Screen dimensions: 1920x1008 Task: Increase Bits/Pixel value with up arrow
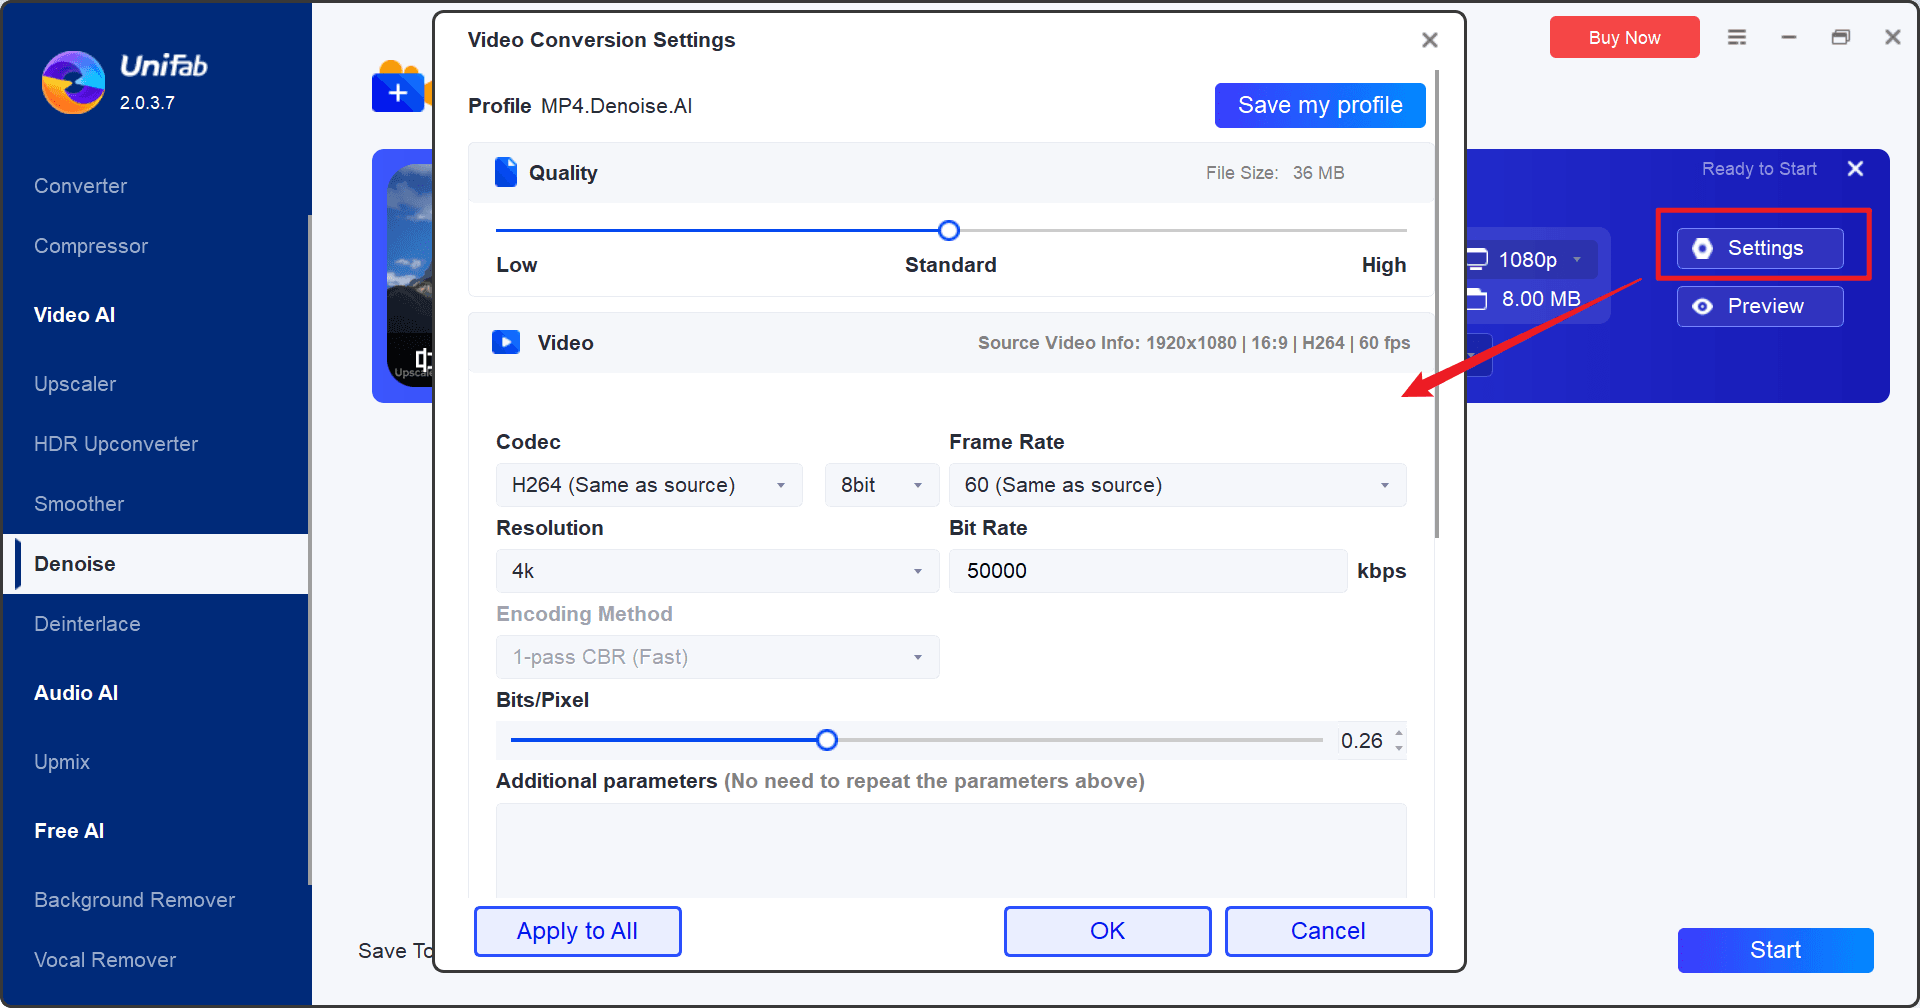1399,733
